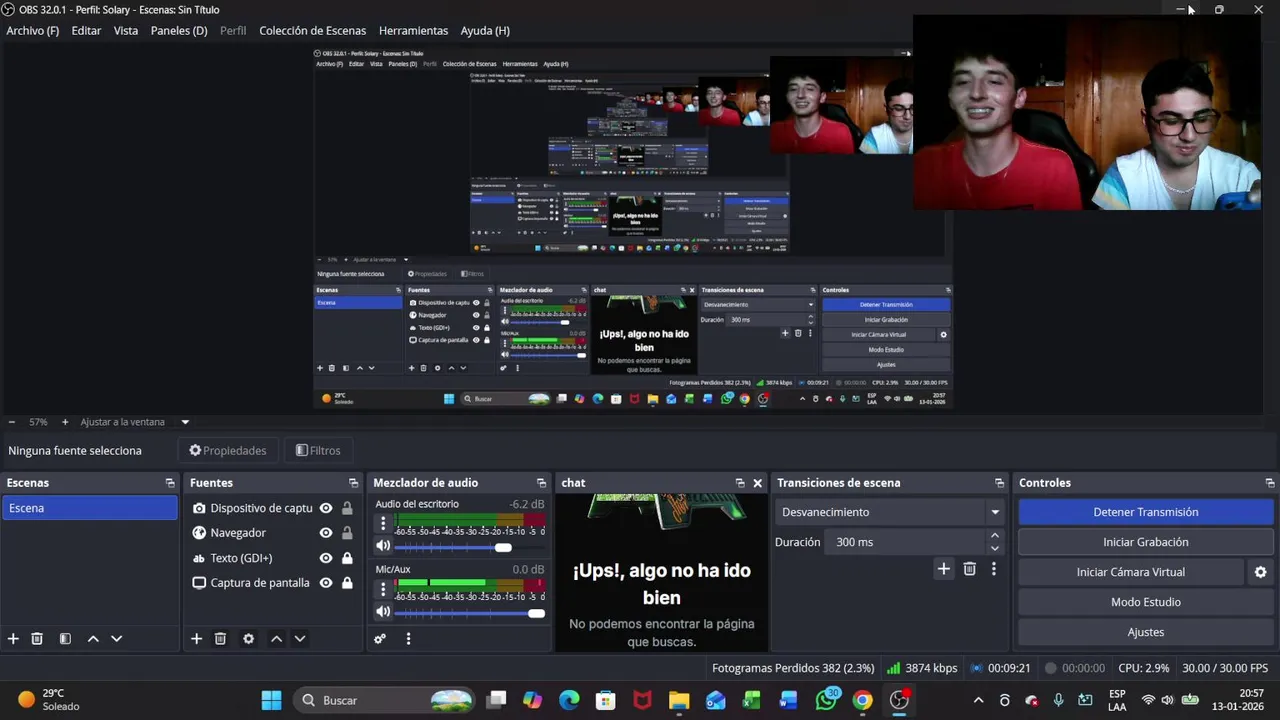Click Iniciar Grabación button

point(1145,542)
